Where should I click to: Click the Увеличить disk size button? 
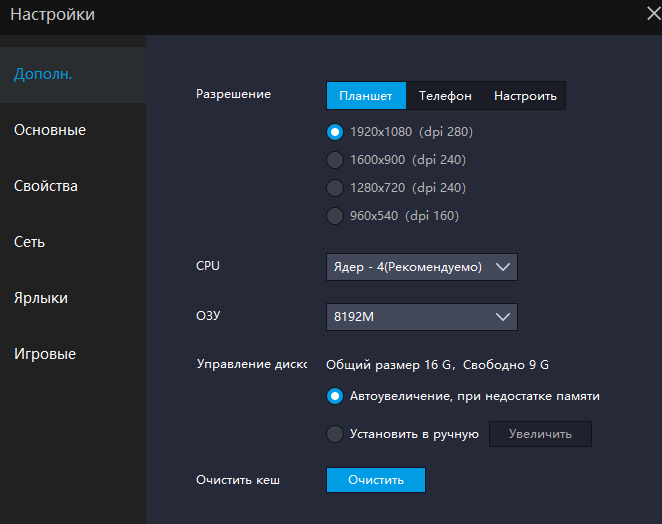(540, 434)
